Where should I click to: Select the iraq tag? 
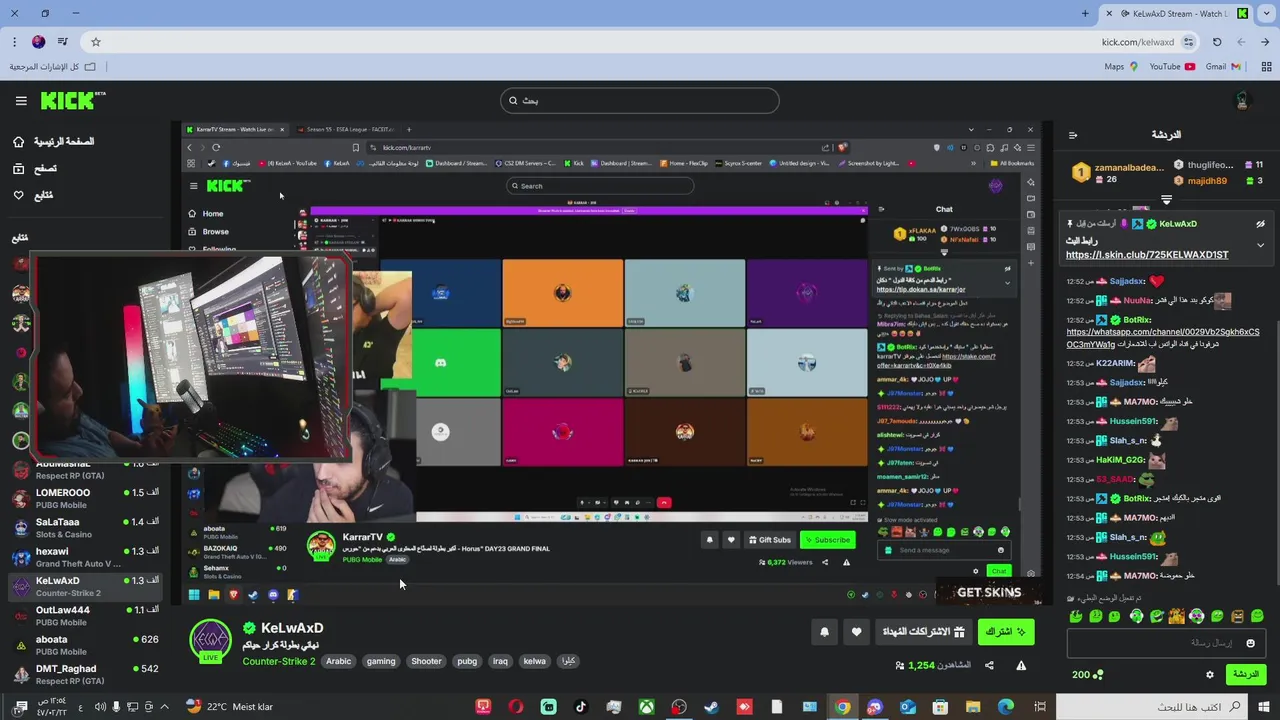[x=500, y=661]
